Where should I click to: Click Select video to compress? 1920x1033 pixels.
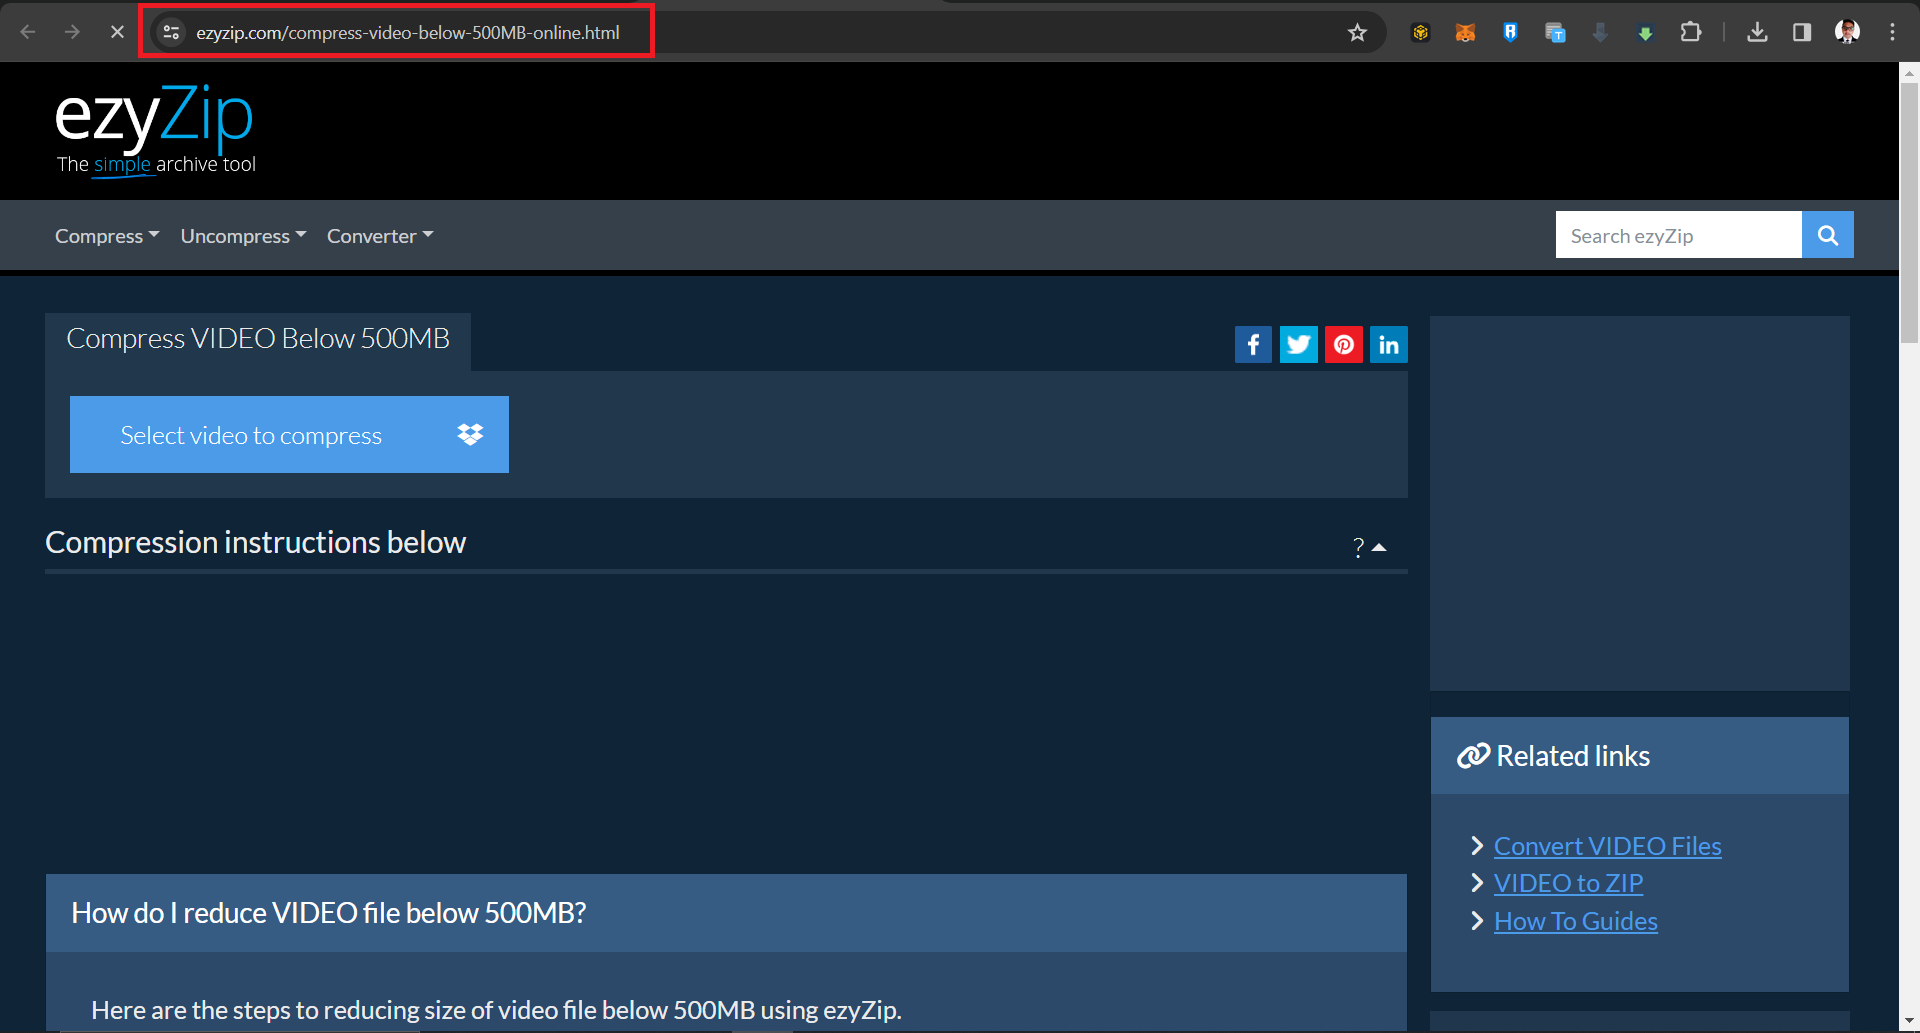(251, 434)
